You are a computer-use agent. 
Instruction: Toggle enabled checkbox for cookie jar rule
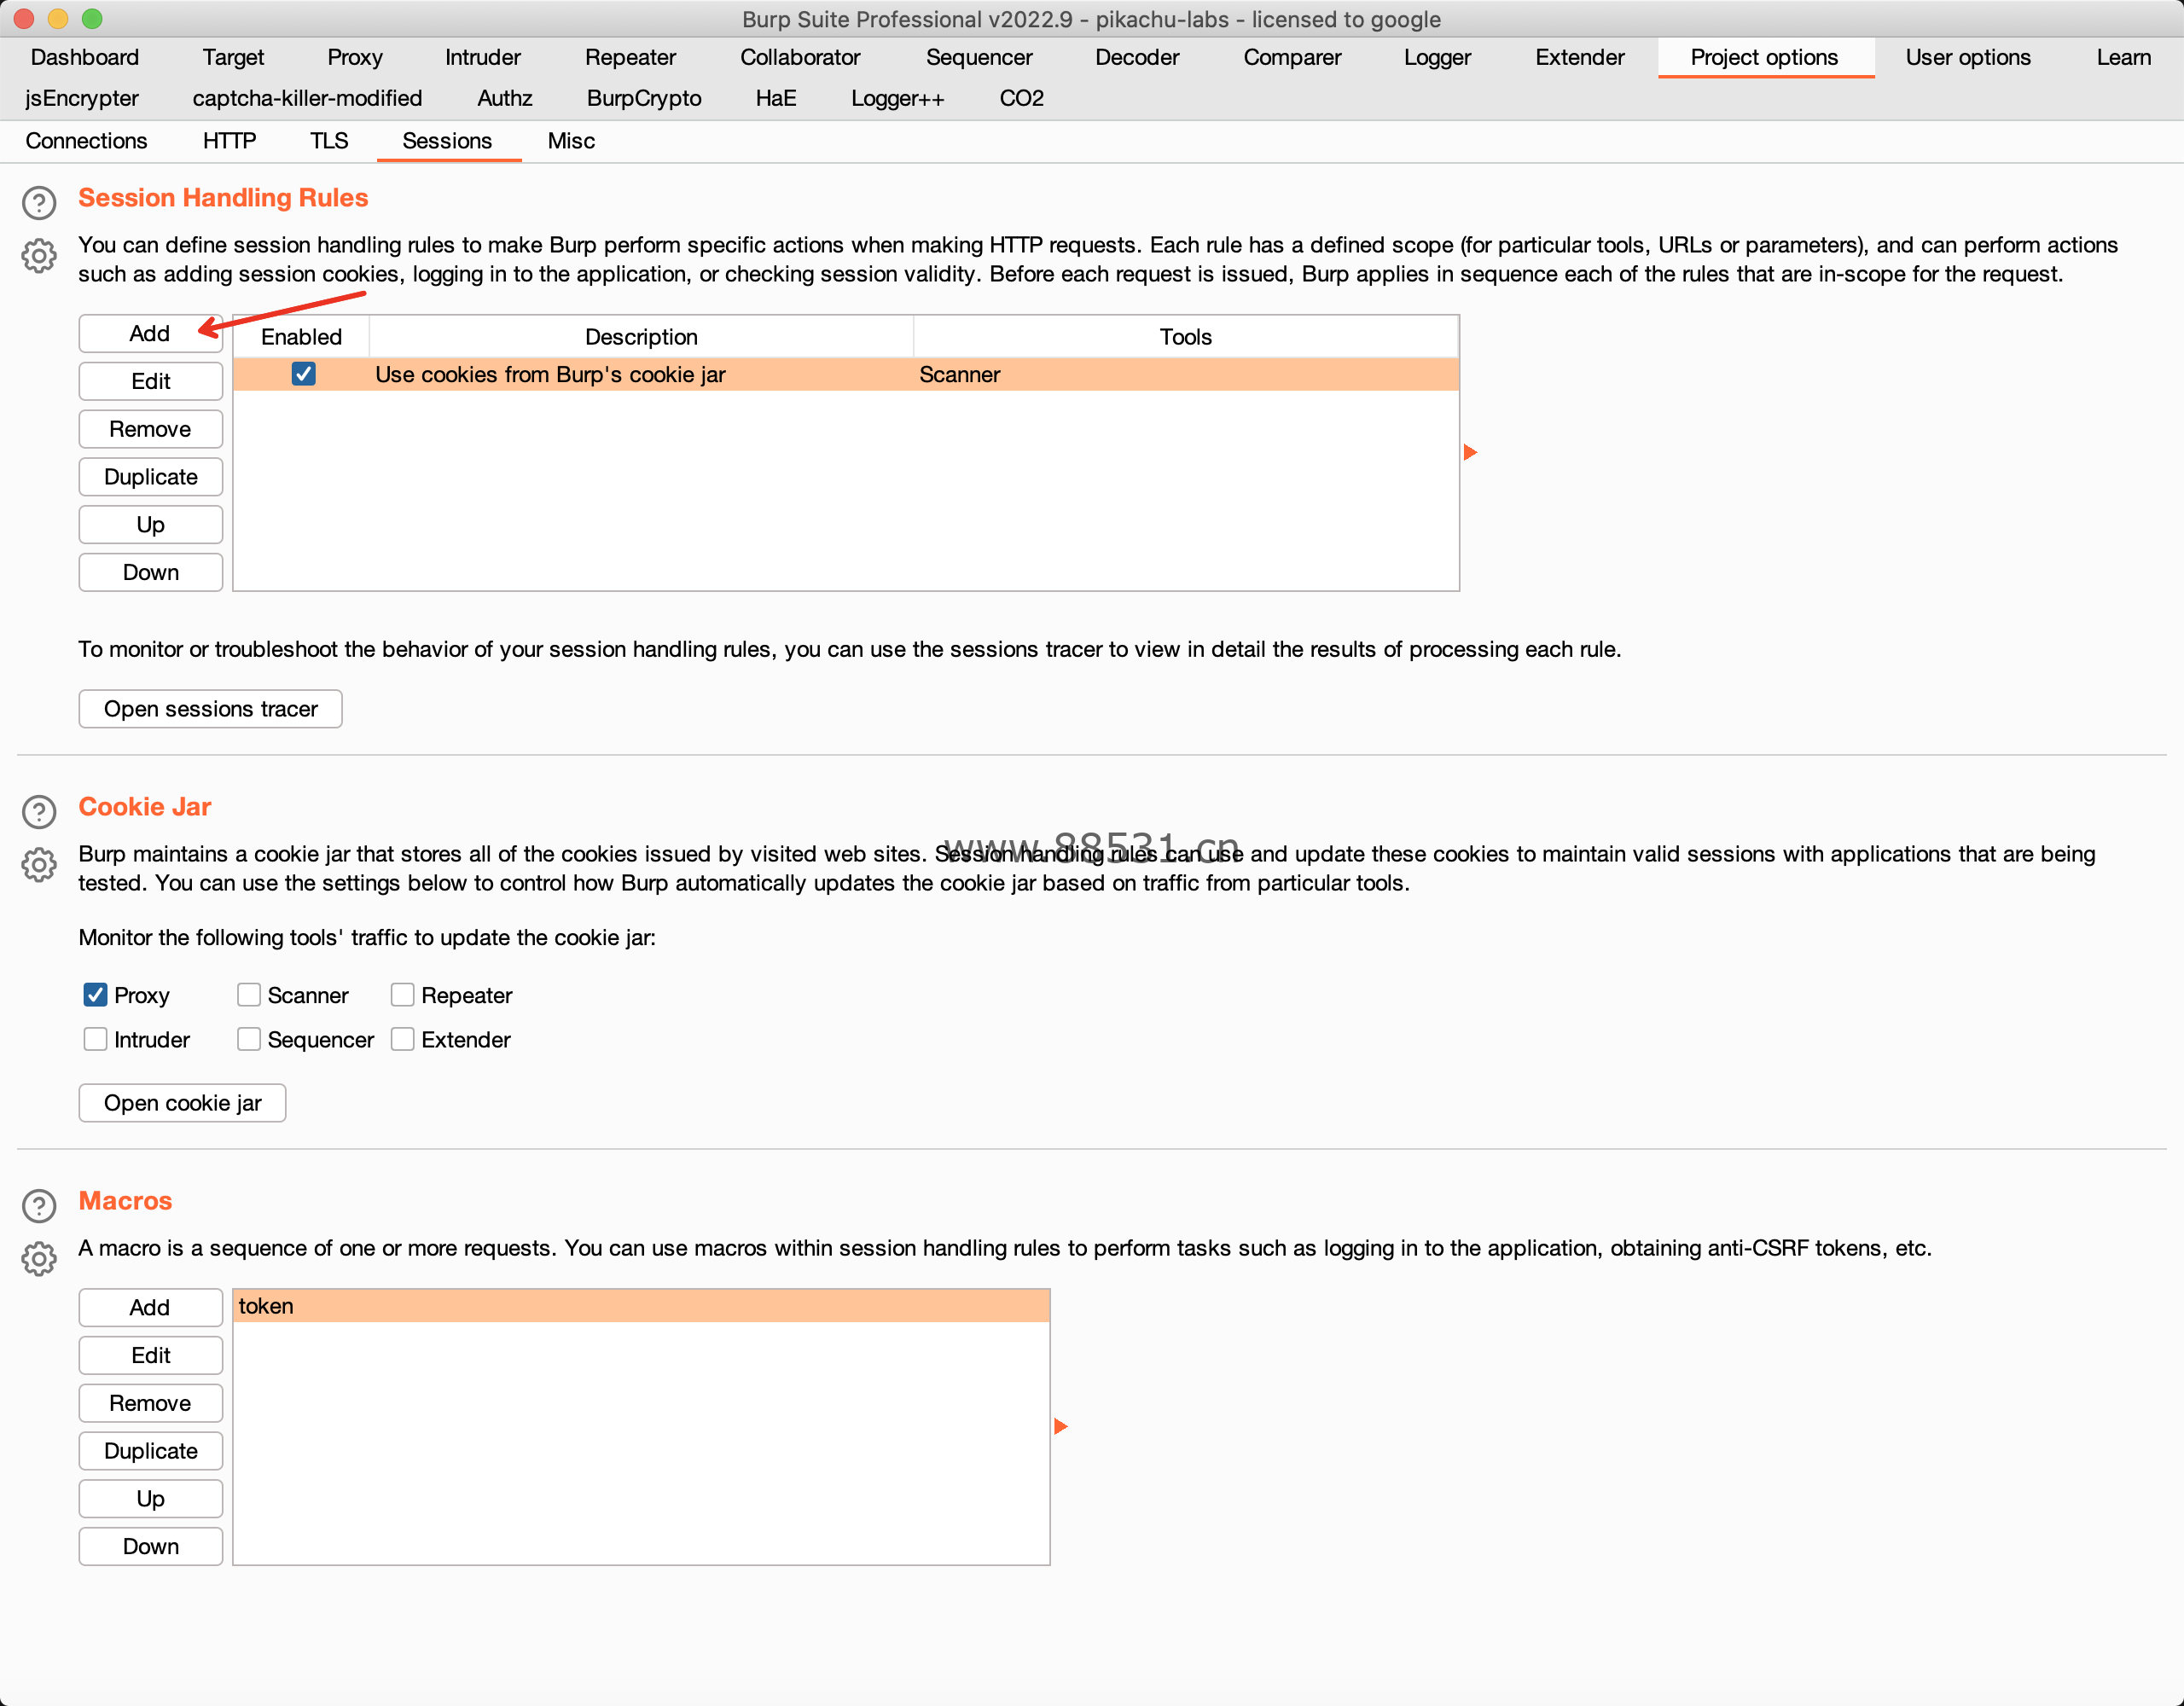pyautogui.click(x=303, y=374)
